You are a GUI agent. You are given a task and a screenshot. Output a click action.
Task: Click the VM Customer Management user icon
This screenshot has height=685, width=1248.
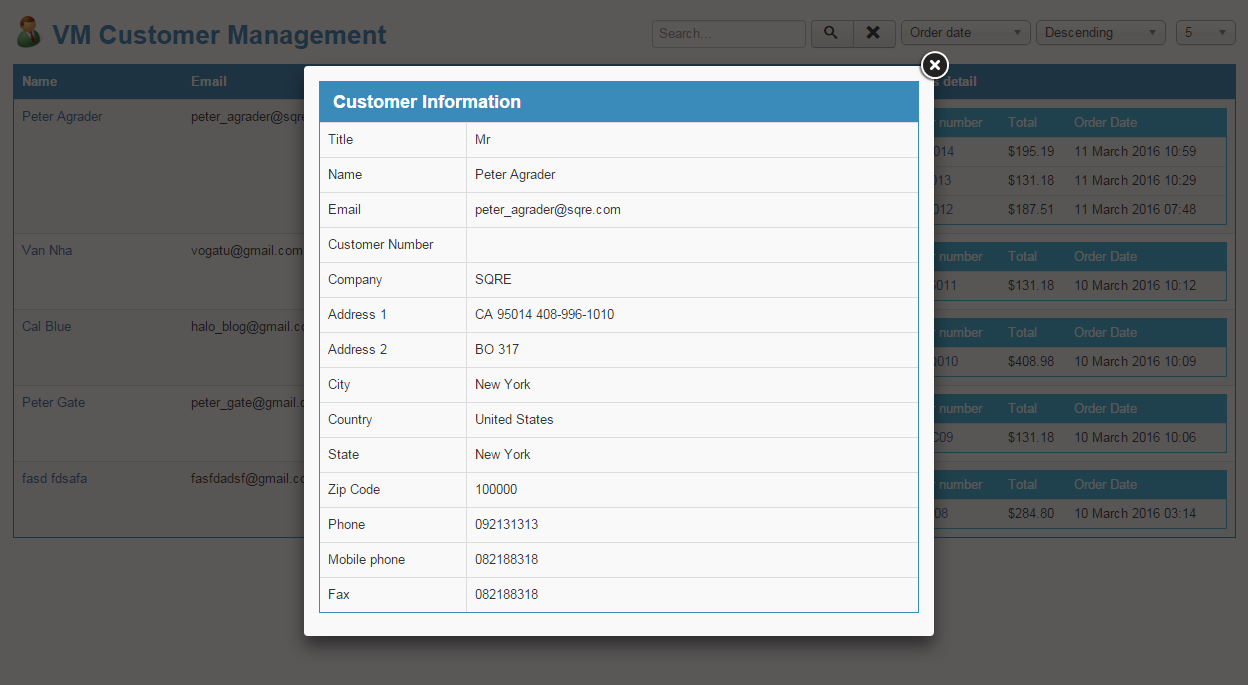28,33
